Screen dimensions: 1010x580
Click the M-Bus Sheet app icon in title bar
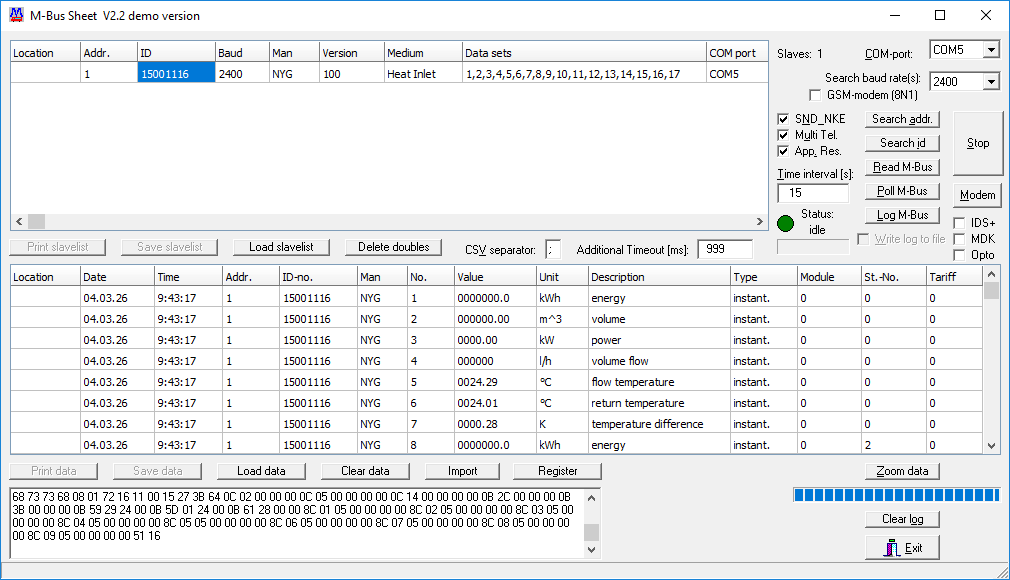[16, 15]
